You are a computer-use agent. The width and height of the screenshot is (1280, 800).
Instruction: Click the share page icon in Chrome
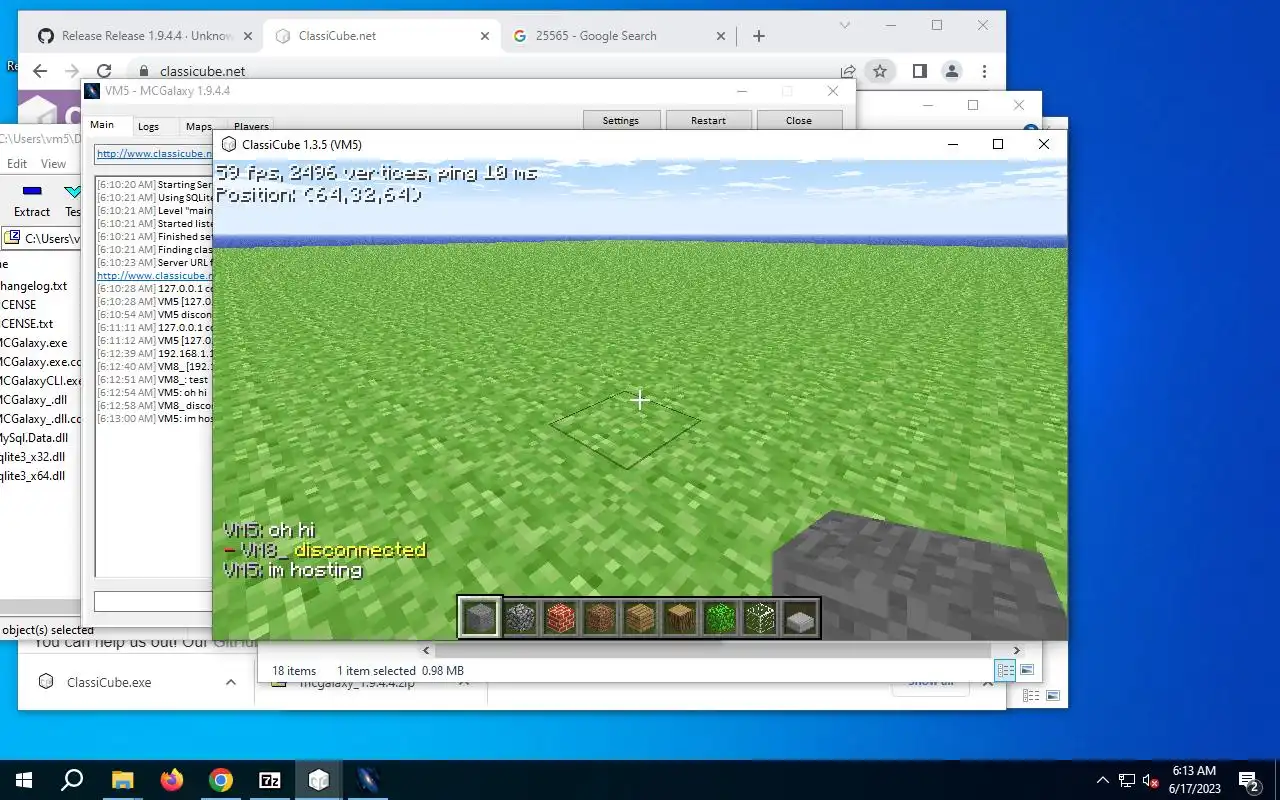pyautogui.click(x=848, y=71)
